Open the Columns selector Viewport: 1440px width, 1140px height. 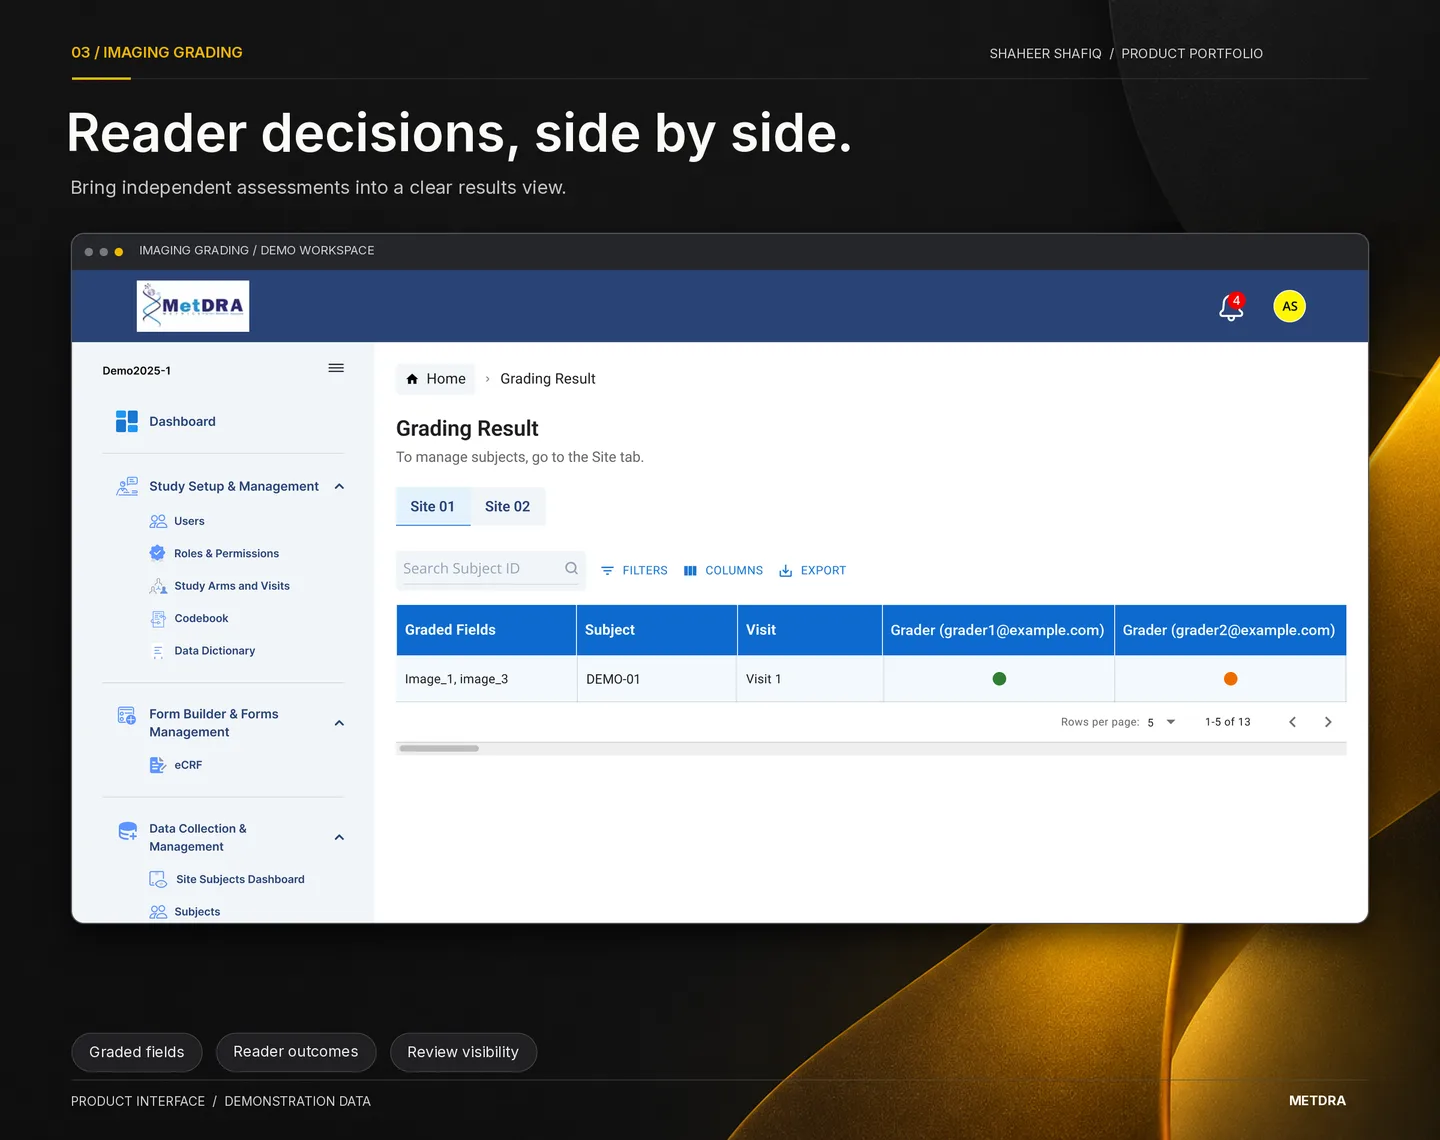tap(723, 570)
